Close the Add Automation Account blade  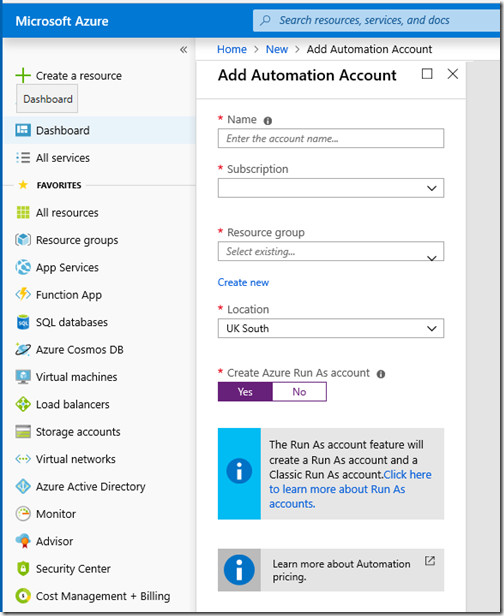coord(453,73)
